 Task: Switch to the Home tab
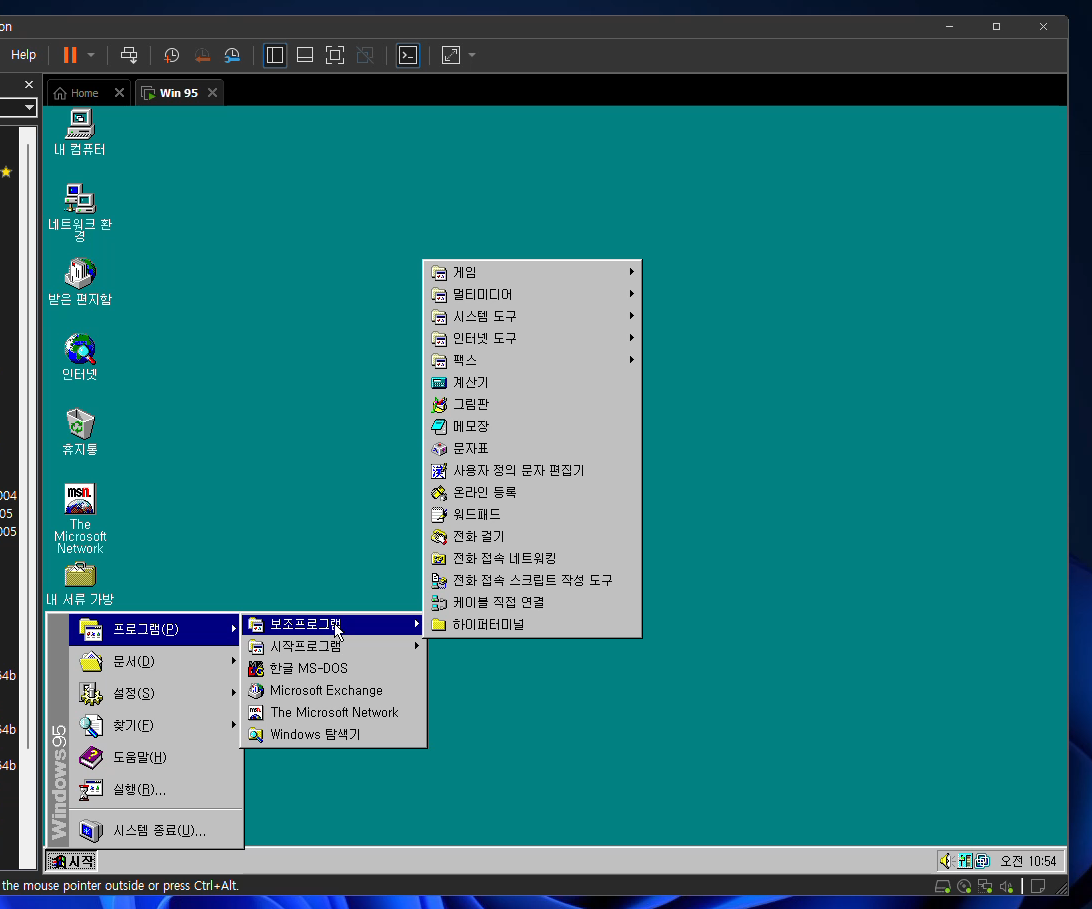pos(78,93)
